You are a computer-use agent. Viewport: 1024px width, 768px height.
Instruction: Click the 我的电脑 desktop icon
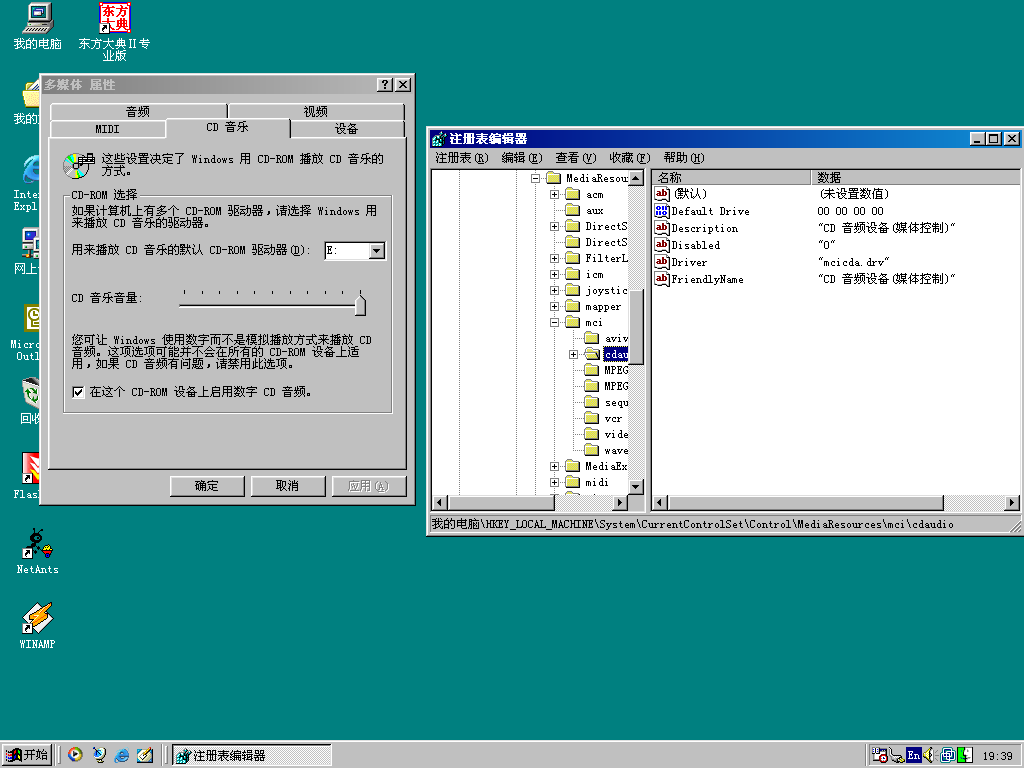pyautogui.click(x=38, y=18)
